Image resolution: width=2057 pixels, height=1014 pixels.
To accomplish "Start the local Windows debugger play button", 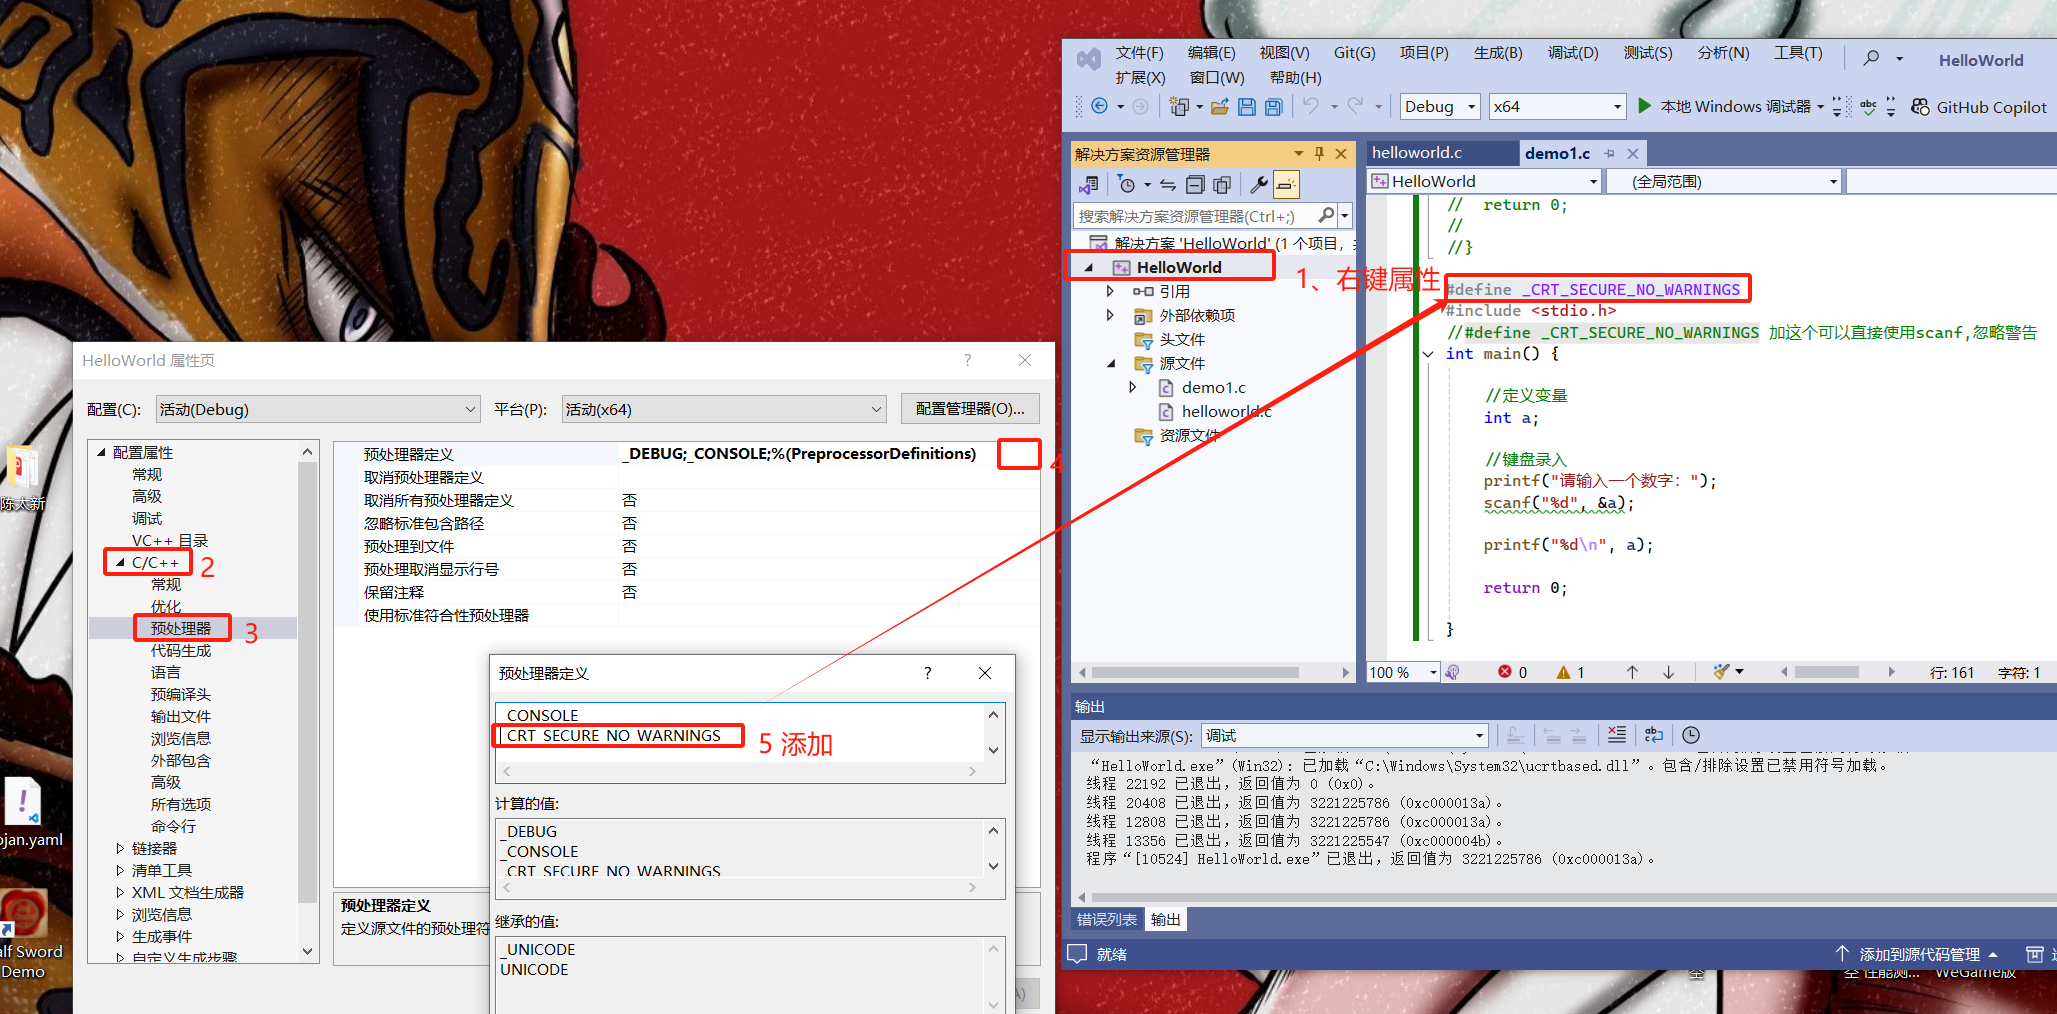I will click(1644, 106).
